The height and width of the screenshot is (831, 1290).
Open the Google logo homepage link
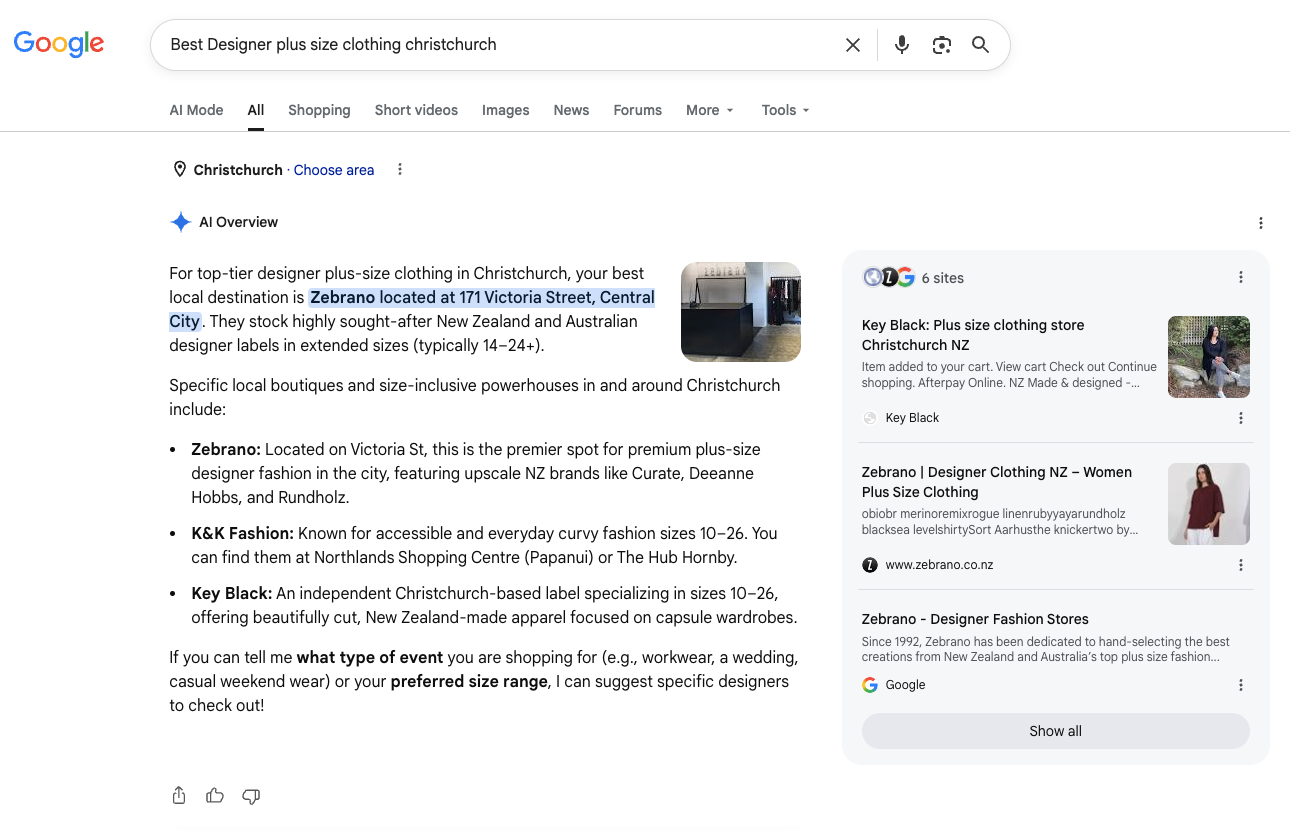(59, 44)
